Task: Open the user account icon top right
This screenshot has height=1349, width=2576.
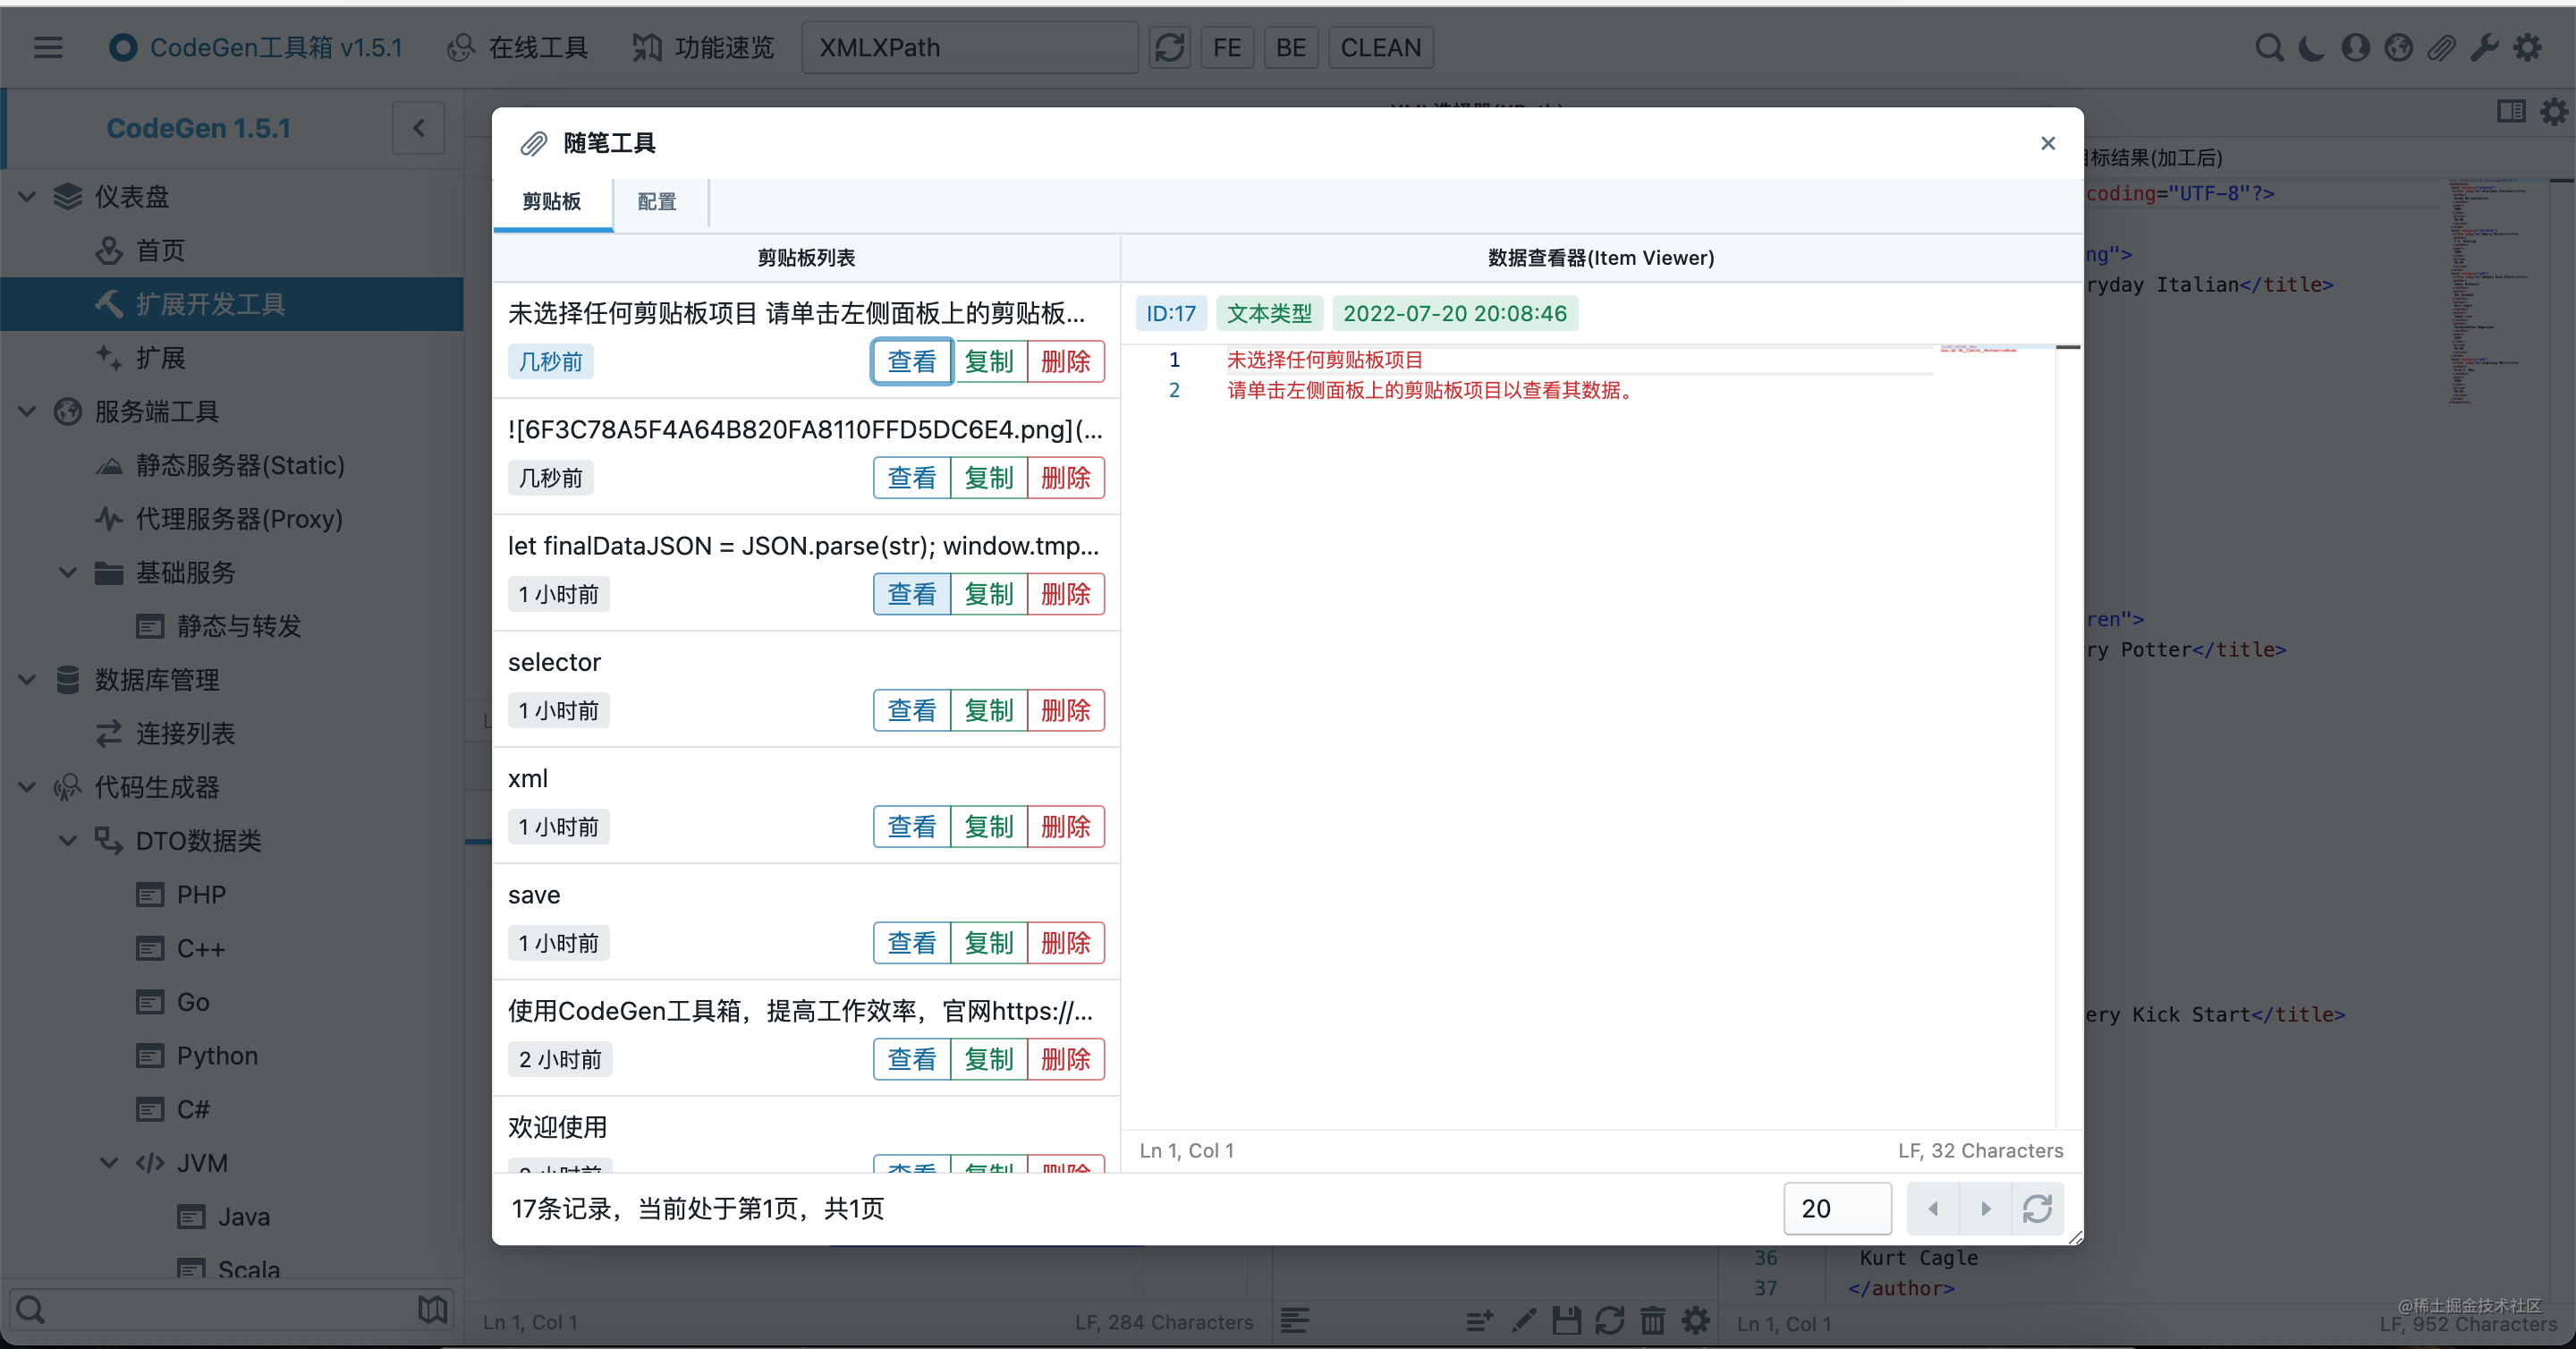Action: tap(2356, 47)
